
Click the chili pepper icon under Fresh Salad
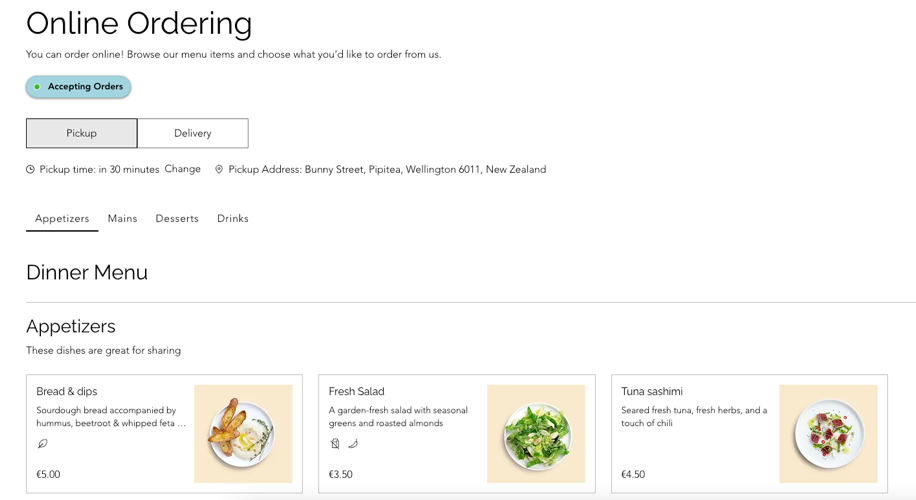point(353,444)
